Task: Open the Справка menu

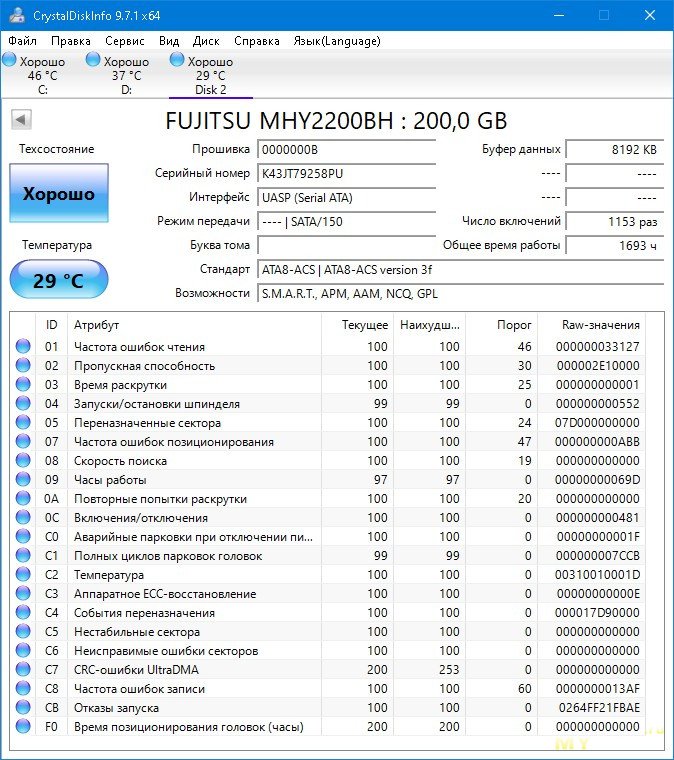Action: click(257, 41)
